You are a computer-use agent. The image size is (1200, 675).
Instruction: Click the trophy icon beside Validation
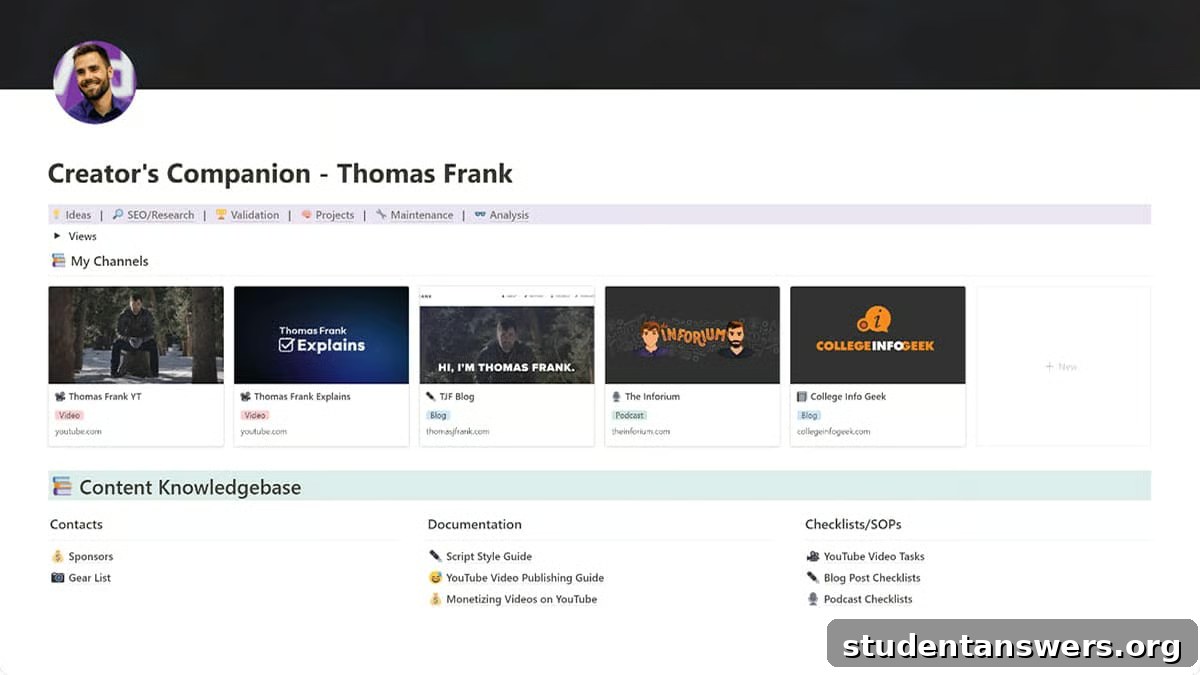pos(221,215)
